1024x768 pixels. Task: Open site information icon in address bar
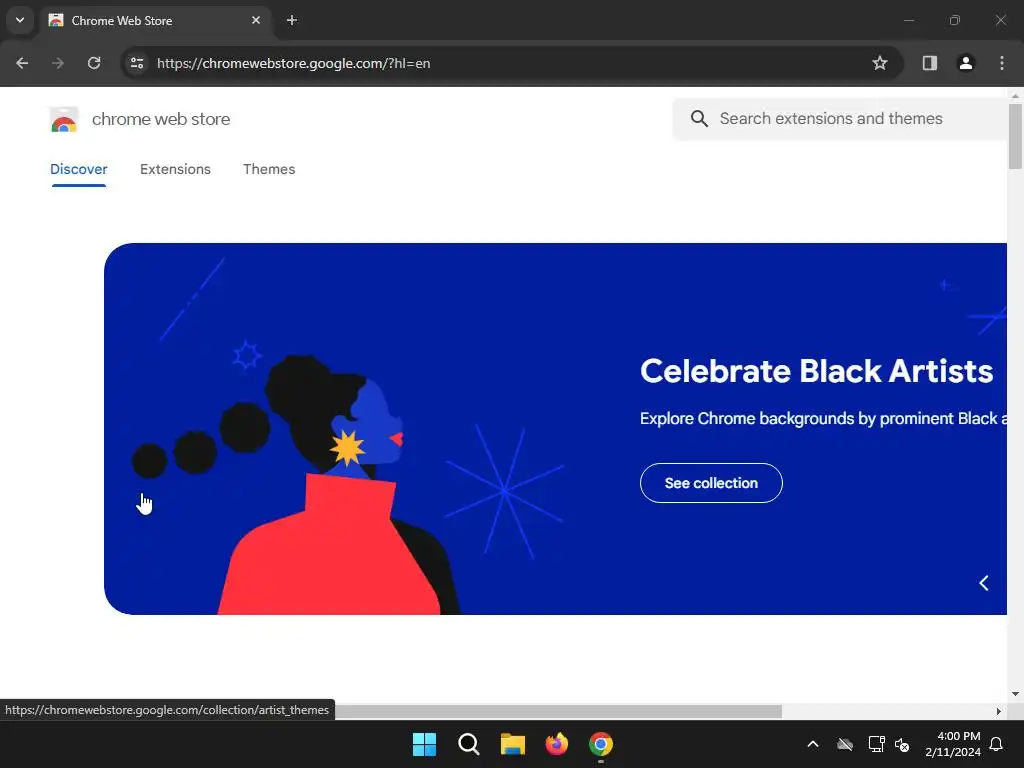136,63
